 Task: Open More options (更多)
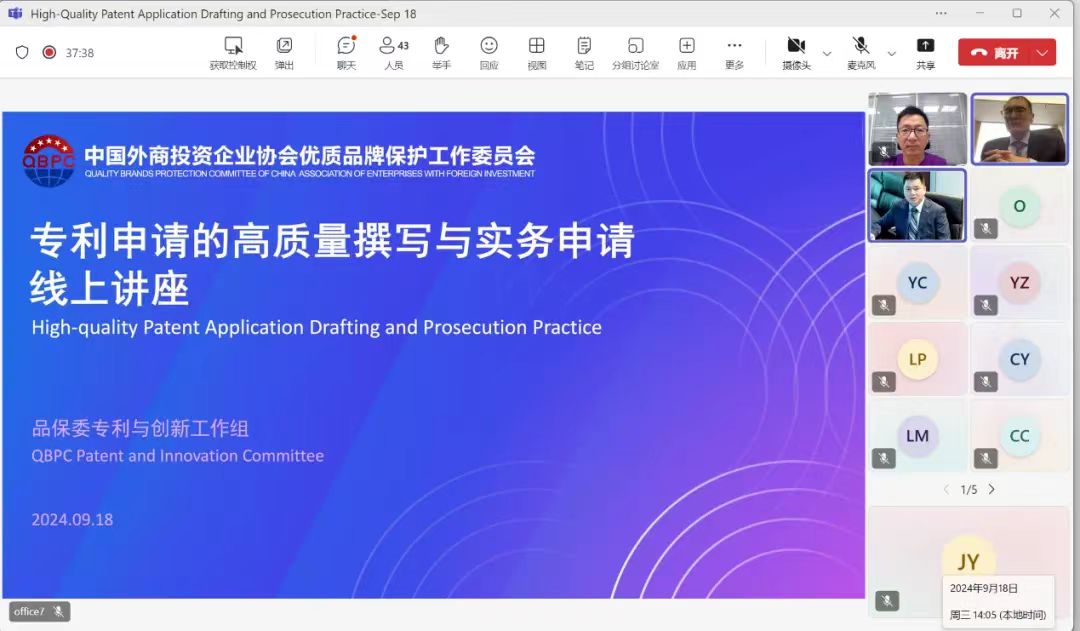tap(734, 52)
